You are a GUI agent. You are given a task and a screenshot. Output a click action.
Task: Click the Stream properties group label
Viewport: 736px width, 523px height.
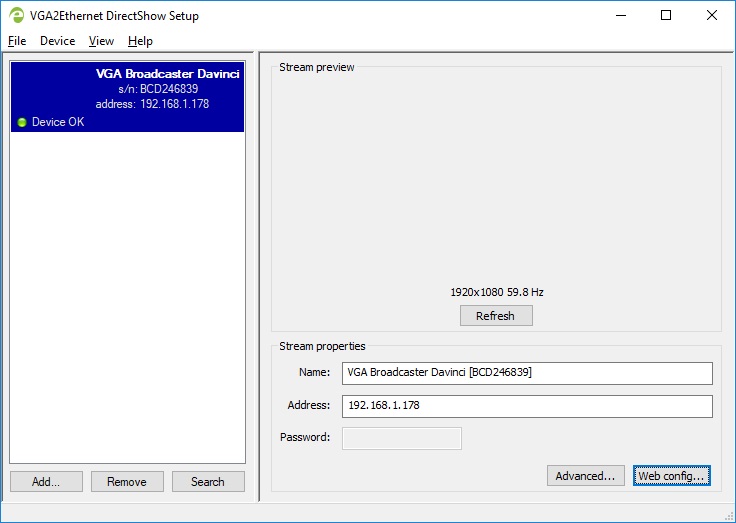[322, 346]
